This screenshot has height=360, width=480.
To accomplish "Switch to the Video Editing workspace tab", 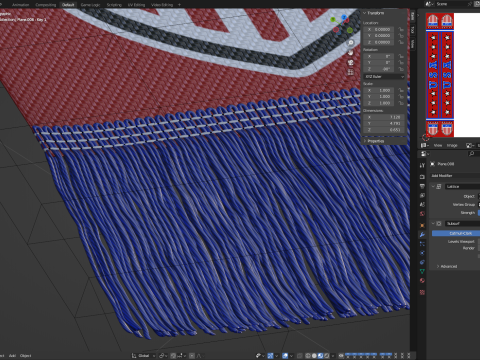I will click(162, 5).
